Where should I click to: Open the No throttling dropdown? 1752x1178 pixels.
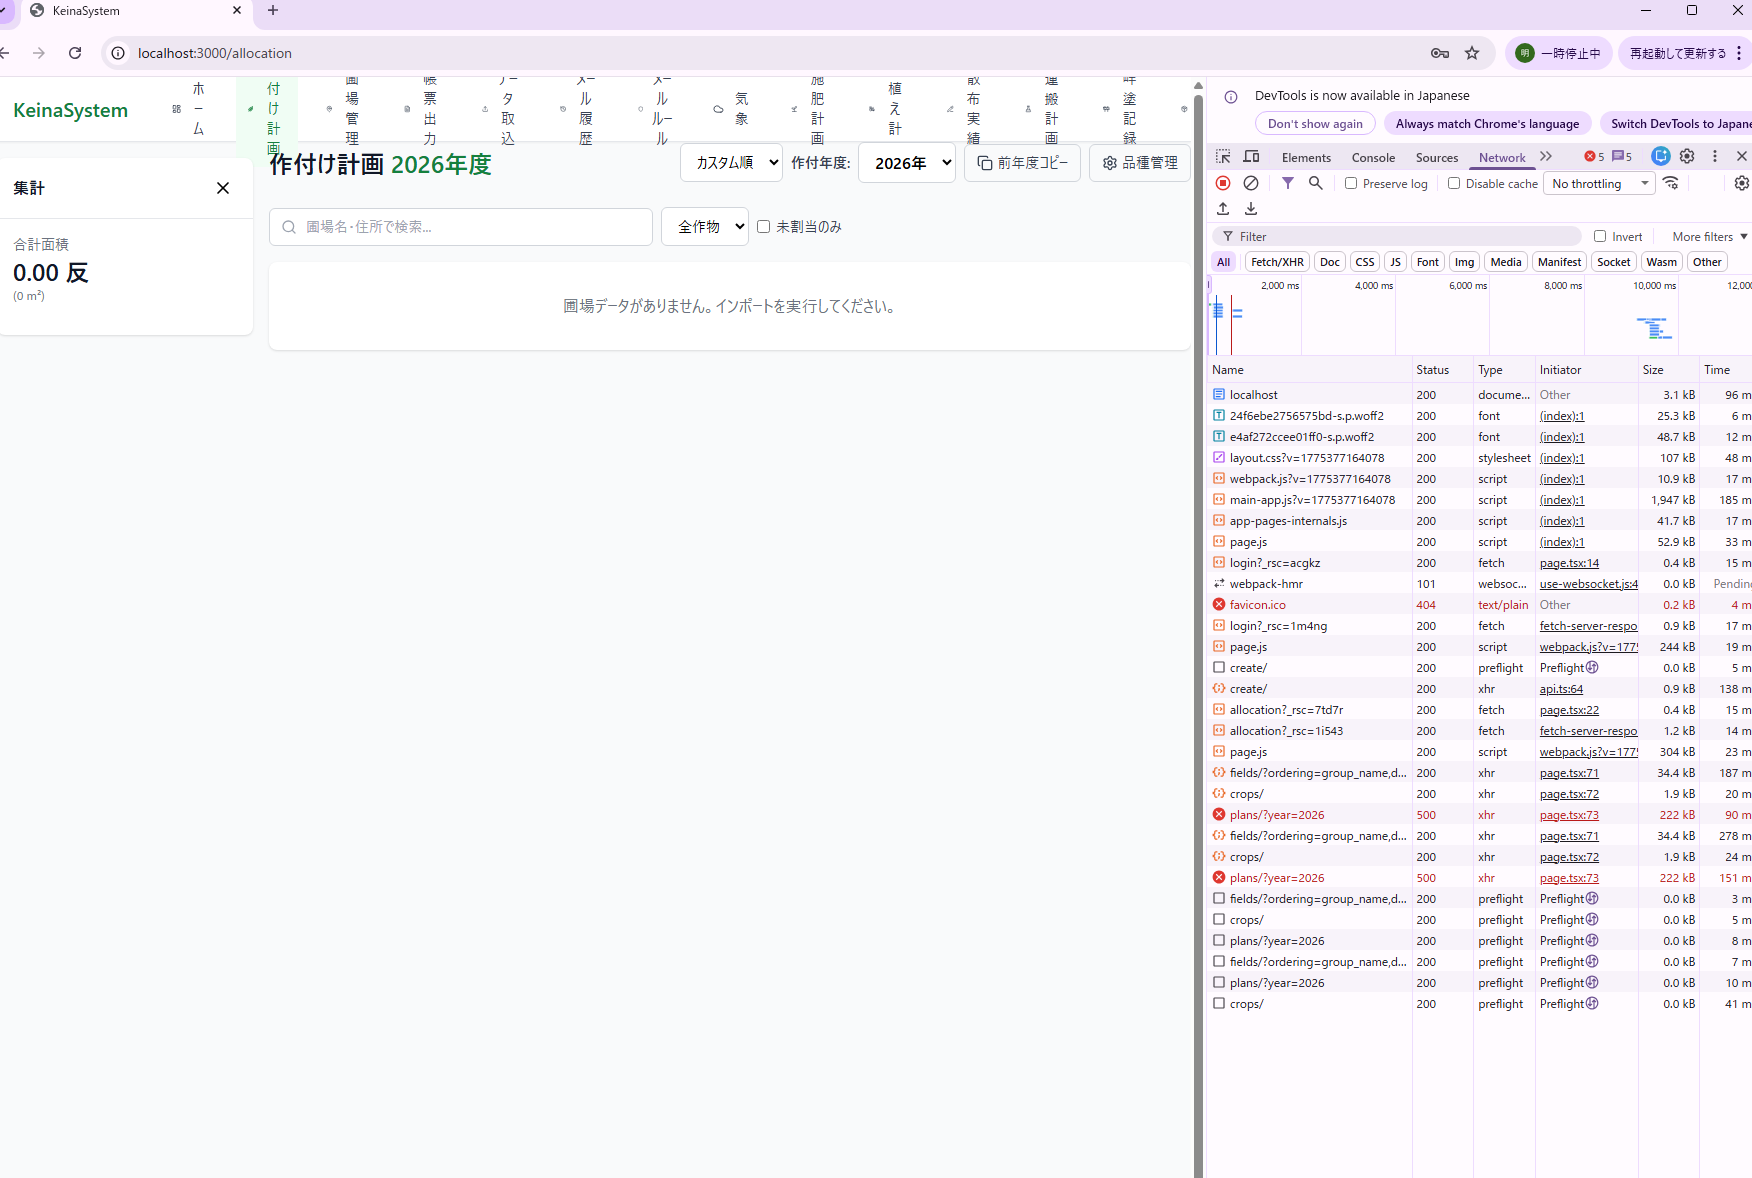click(1599, 183)
